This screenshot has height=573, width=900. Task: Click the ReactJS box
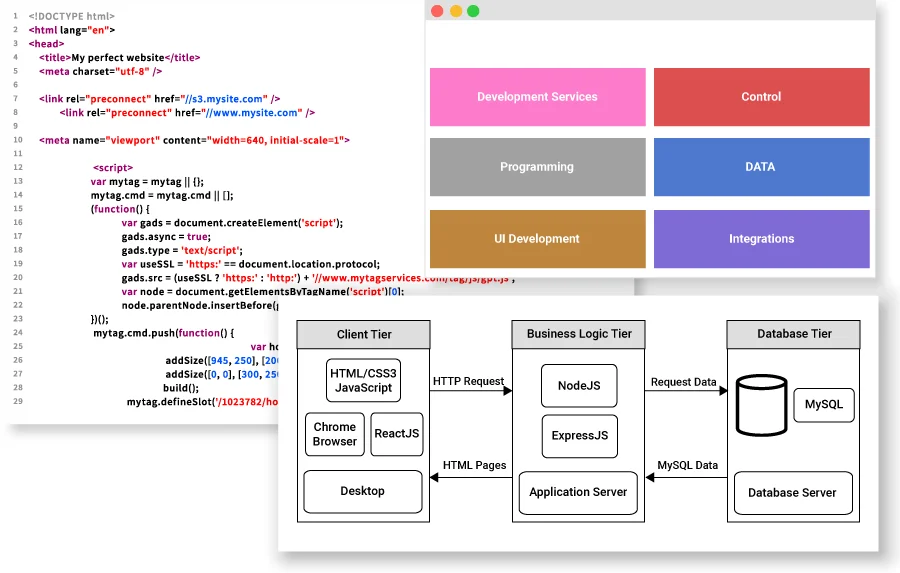(397, 434)
